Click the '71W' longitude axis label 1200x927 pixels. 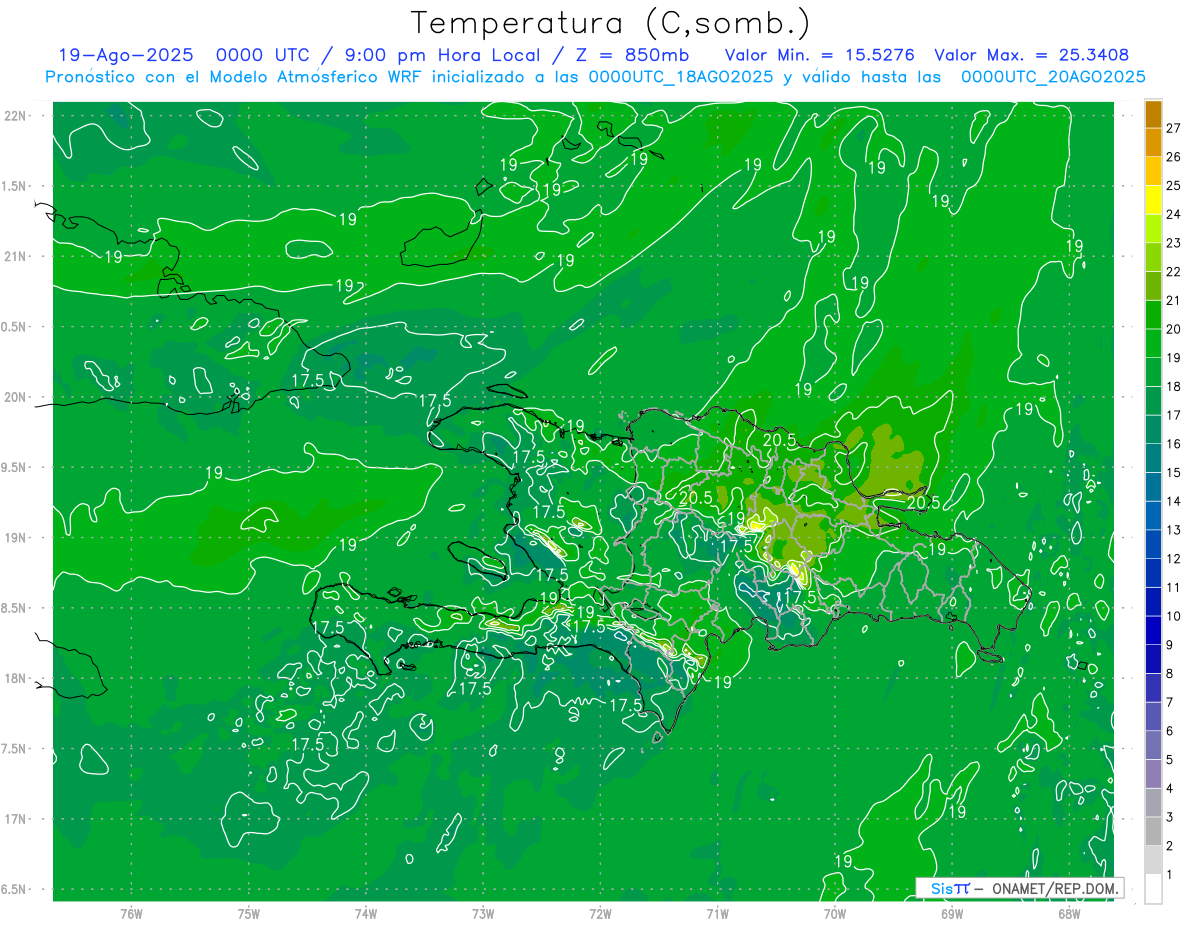tap(717, 914)
